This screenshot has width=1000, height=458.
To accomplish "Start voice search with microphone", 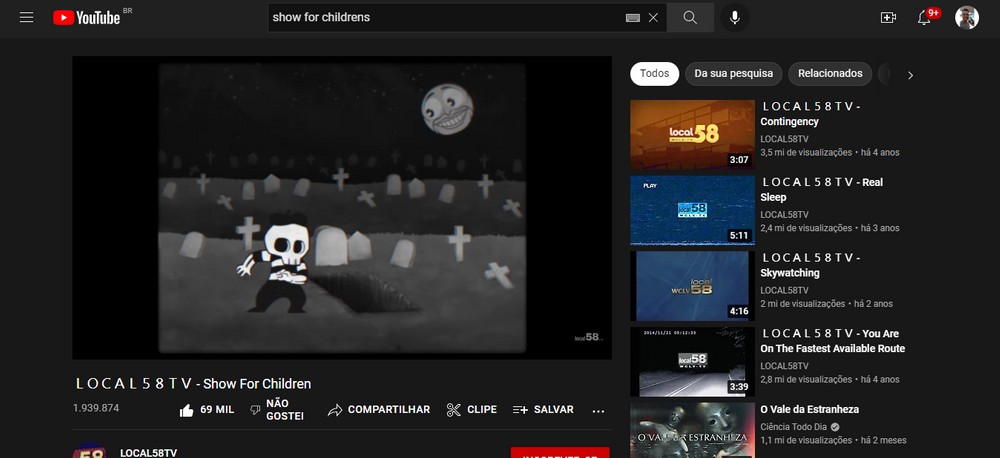I will pyautogui.click(x=735, y=17).
